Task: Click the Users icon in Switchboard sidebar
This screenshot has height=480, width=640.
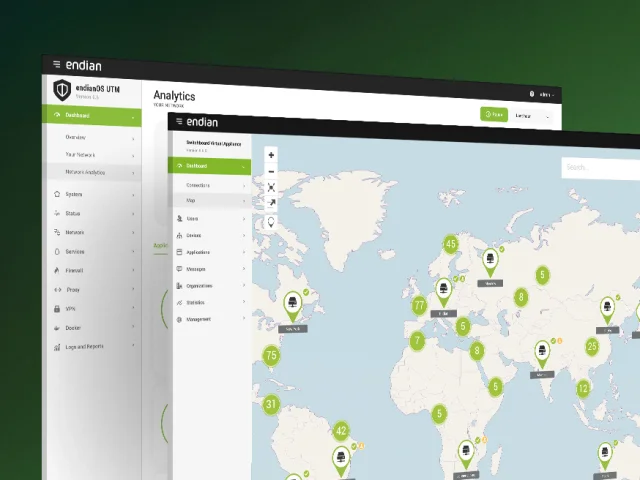Action: [x=179, y=219]
